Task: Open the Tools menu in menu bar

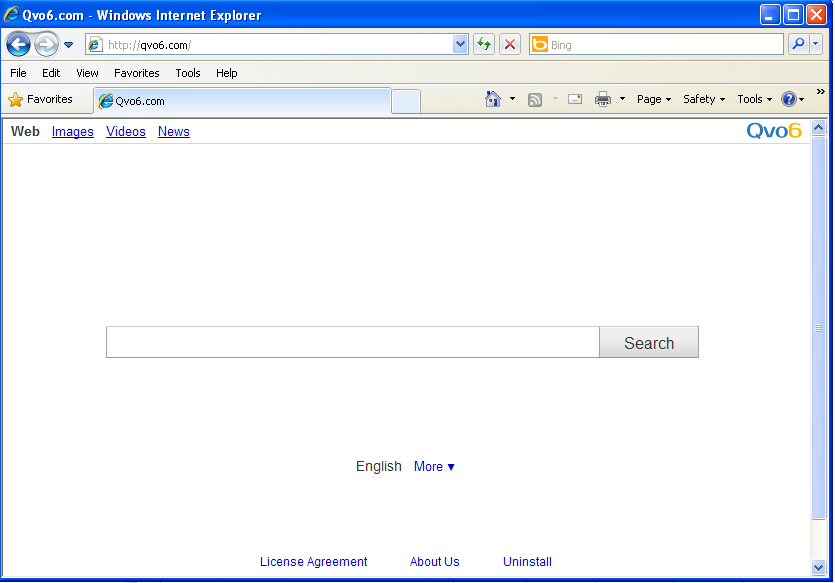Action: (188, 73)
